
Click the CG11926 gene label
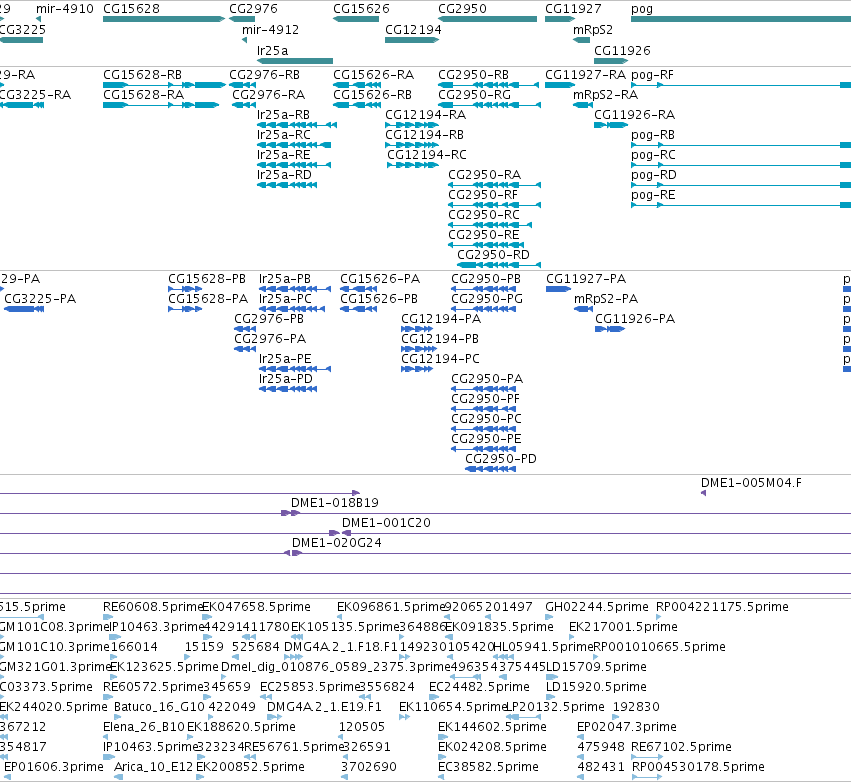tap(622, 50)
